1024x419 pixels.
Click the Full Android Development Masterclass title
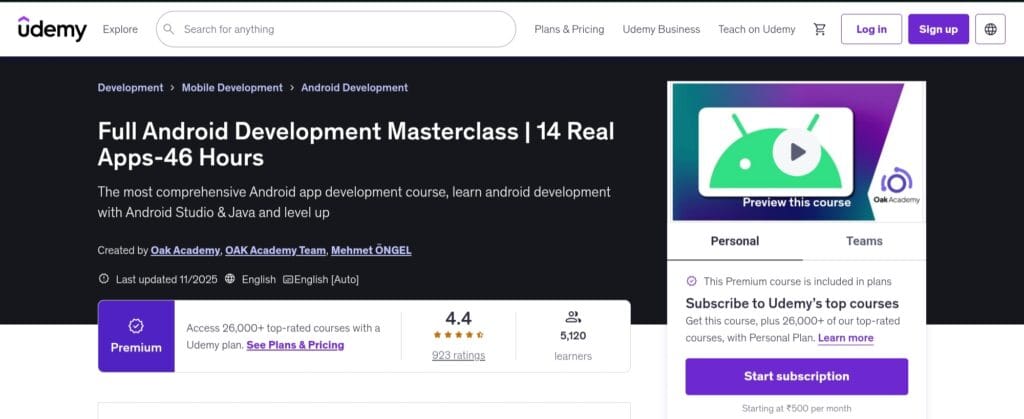pyautogui.click(x=356, y=144)
